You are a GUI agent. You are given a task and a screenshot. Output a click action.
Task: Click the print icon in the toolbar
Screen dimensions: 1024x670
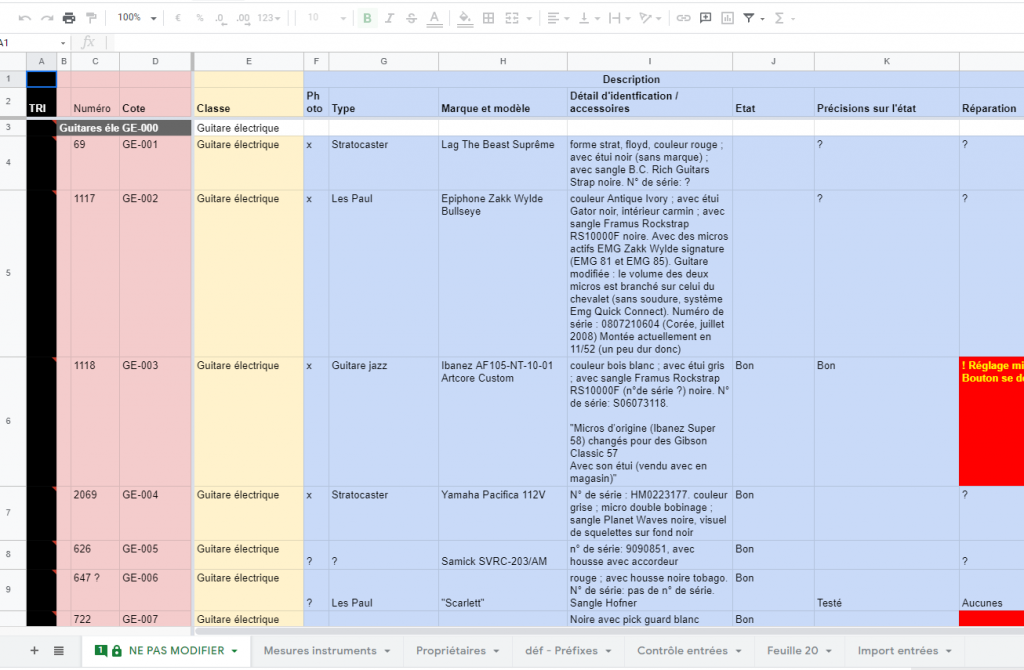tap(68, 18)
